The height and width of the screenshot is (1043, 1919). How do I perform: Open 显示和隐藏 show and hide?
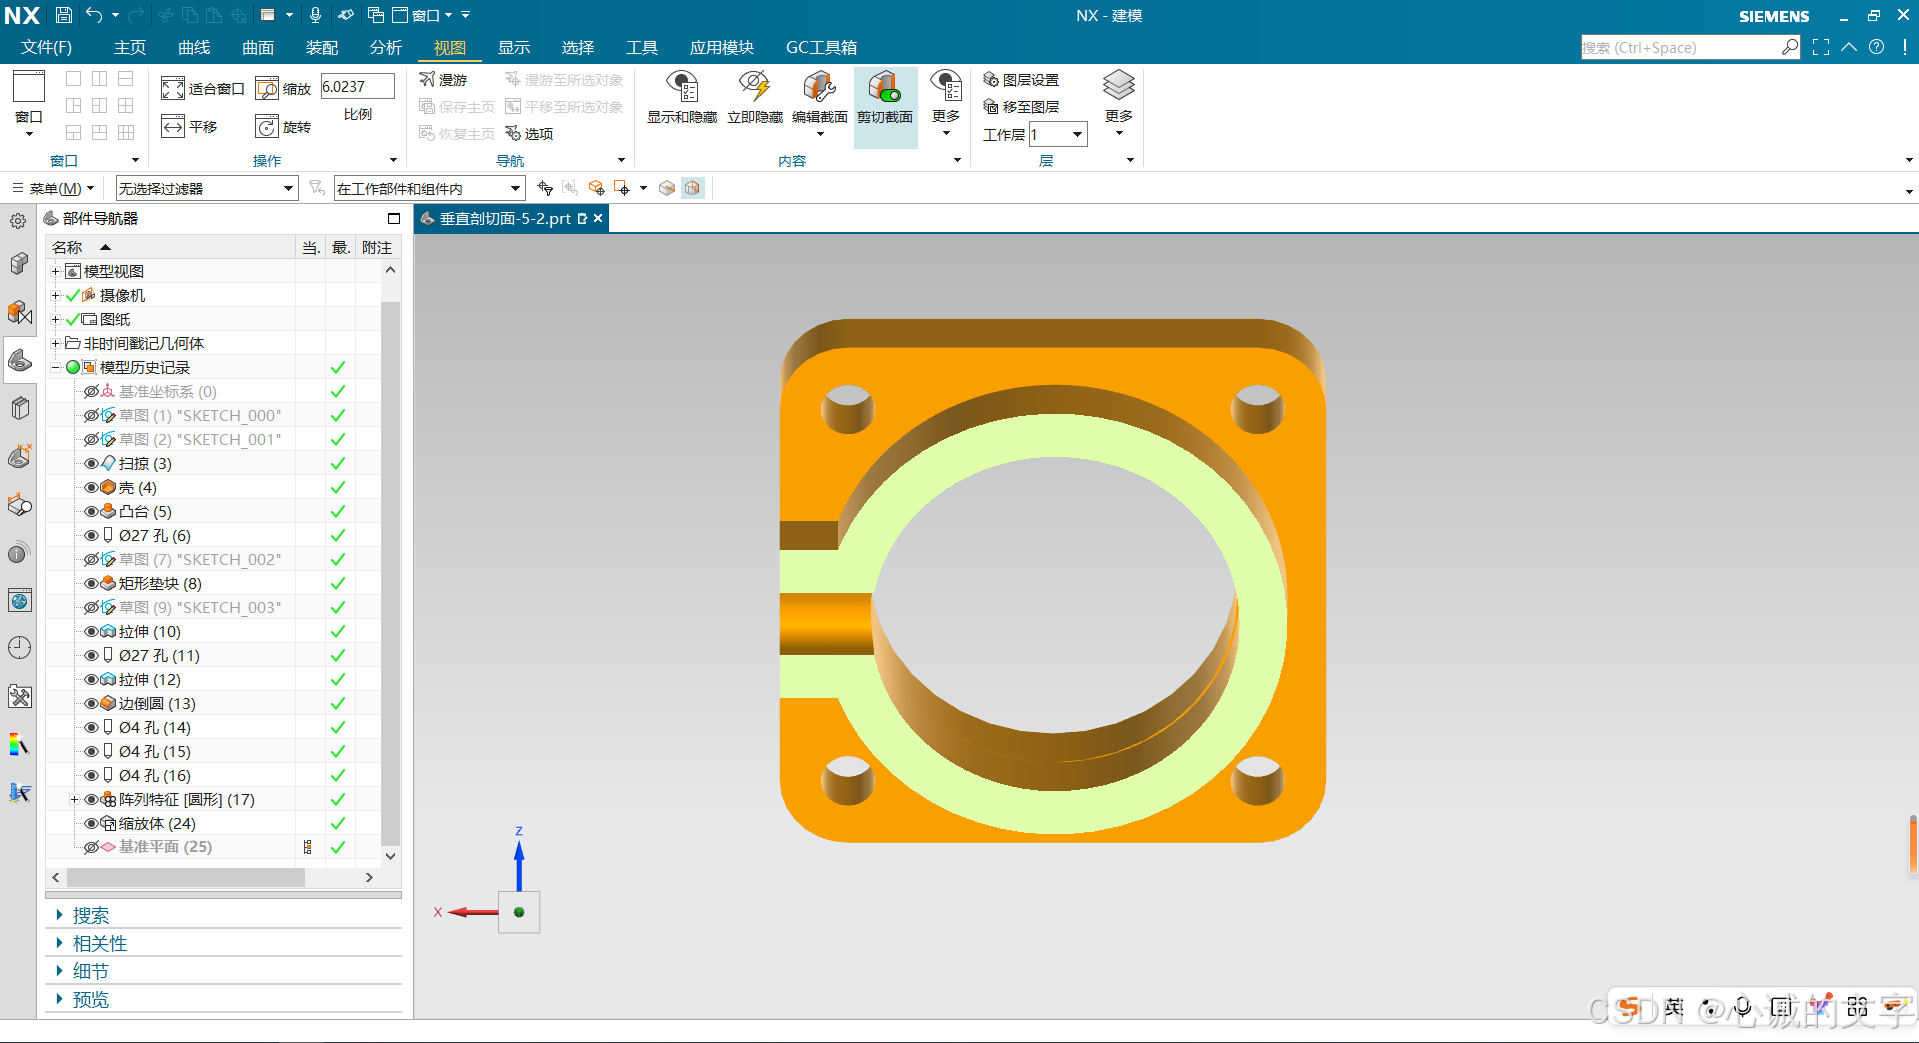point(682,98)
